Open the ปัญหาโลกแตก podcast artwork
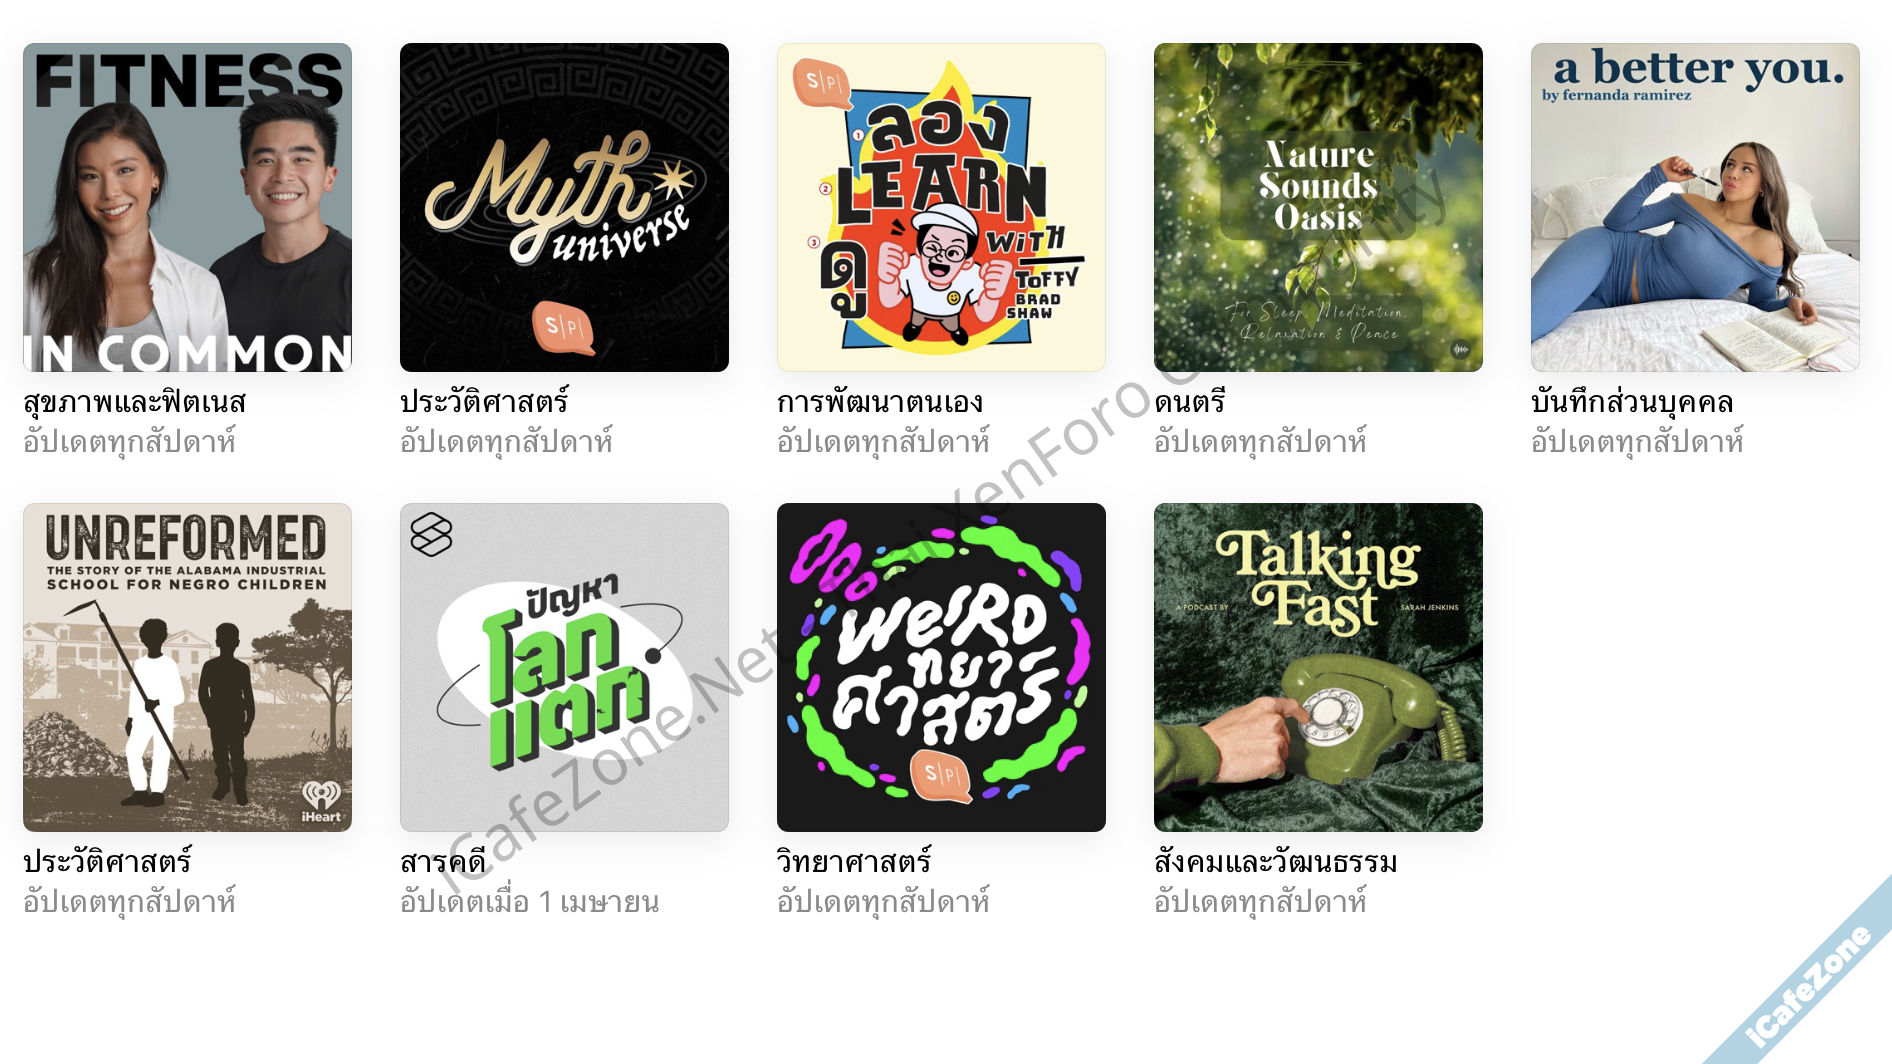 click(564, 667)
